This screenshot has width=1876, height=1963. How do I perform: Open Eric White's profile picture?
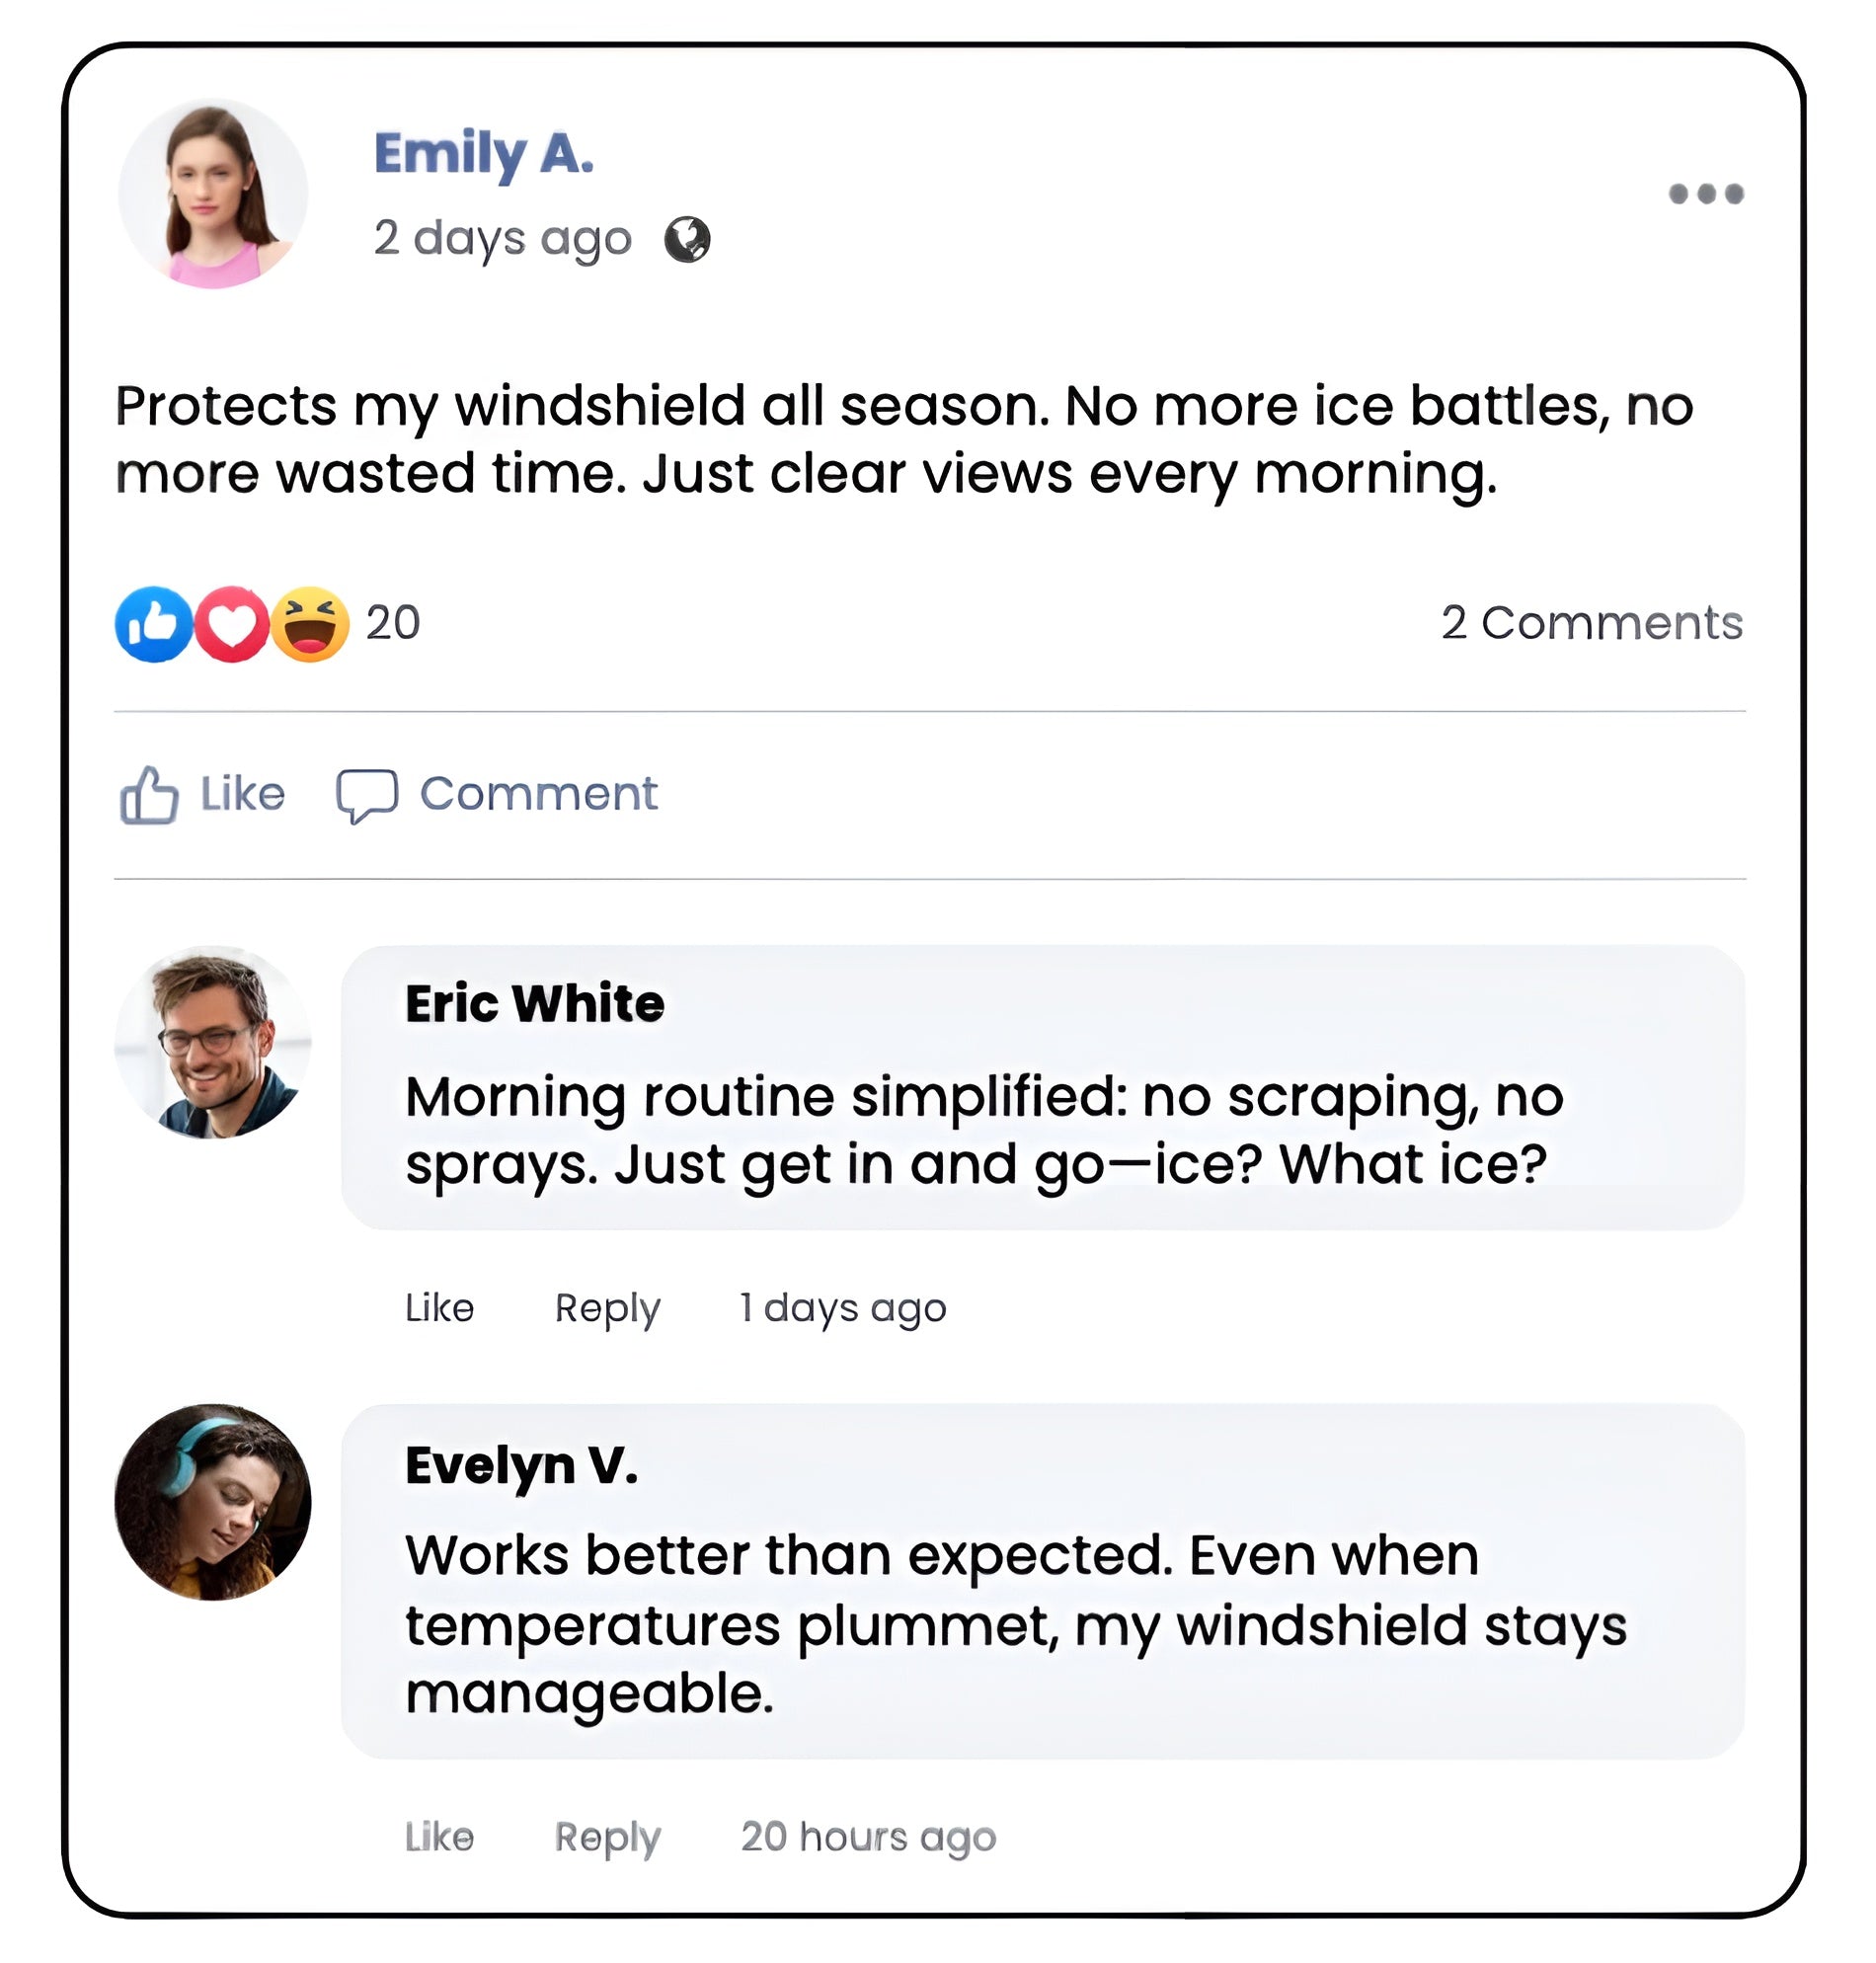click(213, 1042)
